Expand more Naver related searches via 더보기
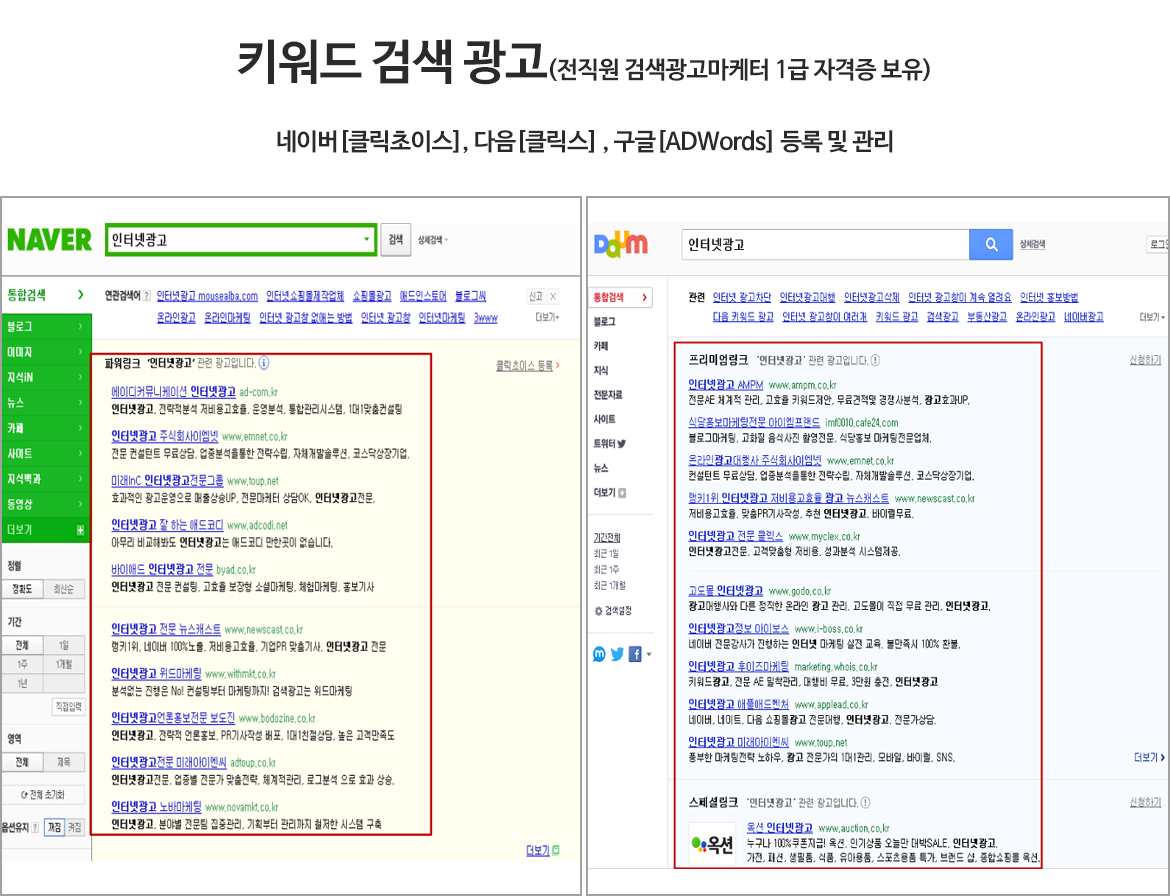The image size is (1170, 896). pyautogui.click(x=547, y=317)
